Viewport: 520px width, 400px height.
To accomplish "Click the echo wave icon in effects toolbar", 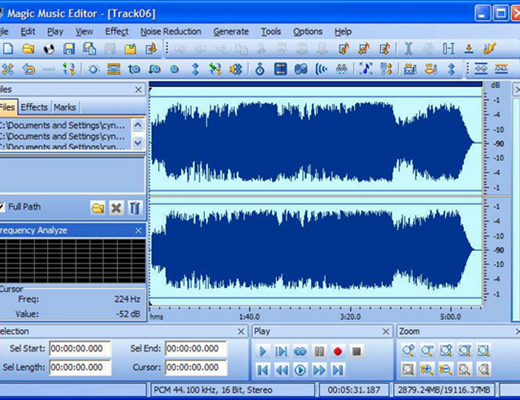I will pyautogui.click(x=321, y=69).
